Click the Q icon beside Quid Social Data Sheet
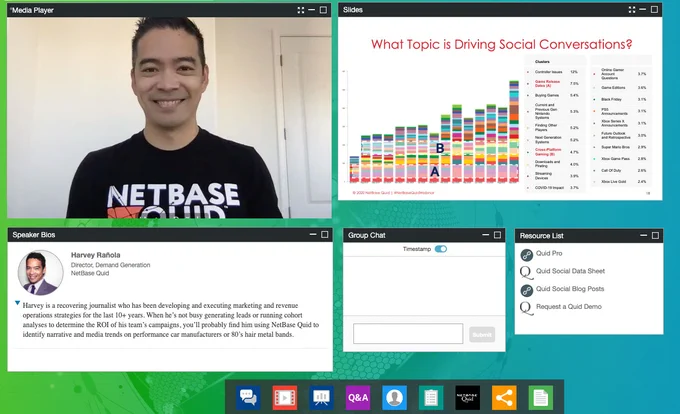Viewport: 680px width, 414px height. (x=526, y=272)
